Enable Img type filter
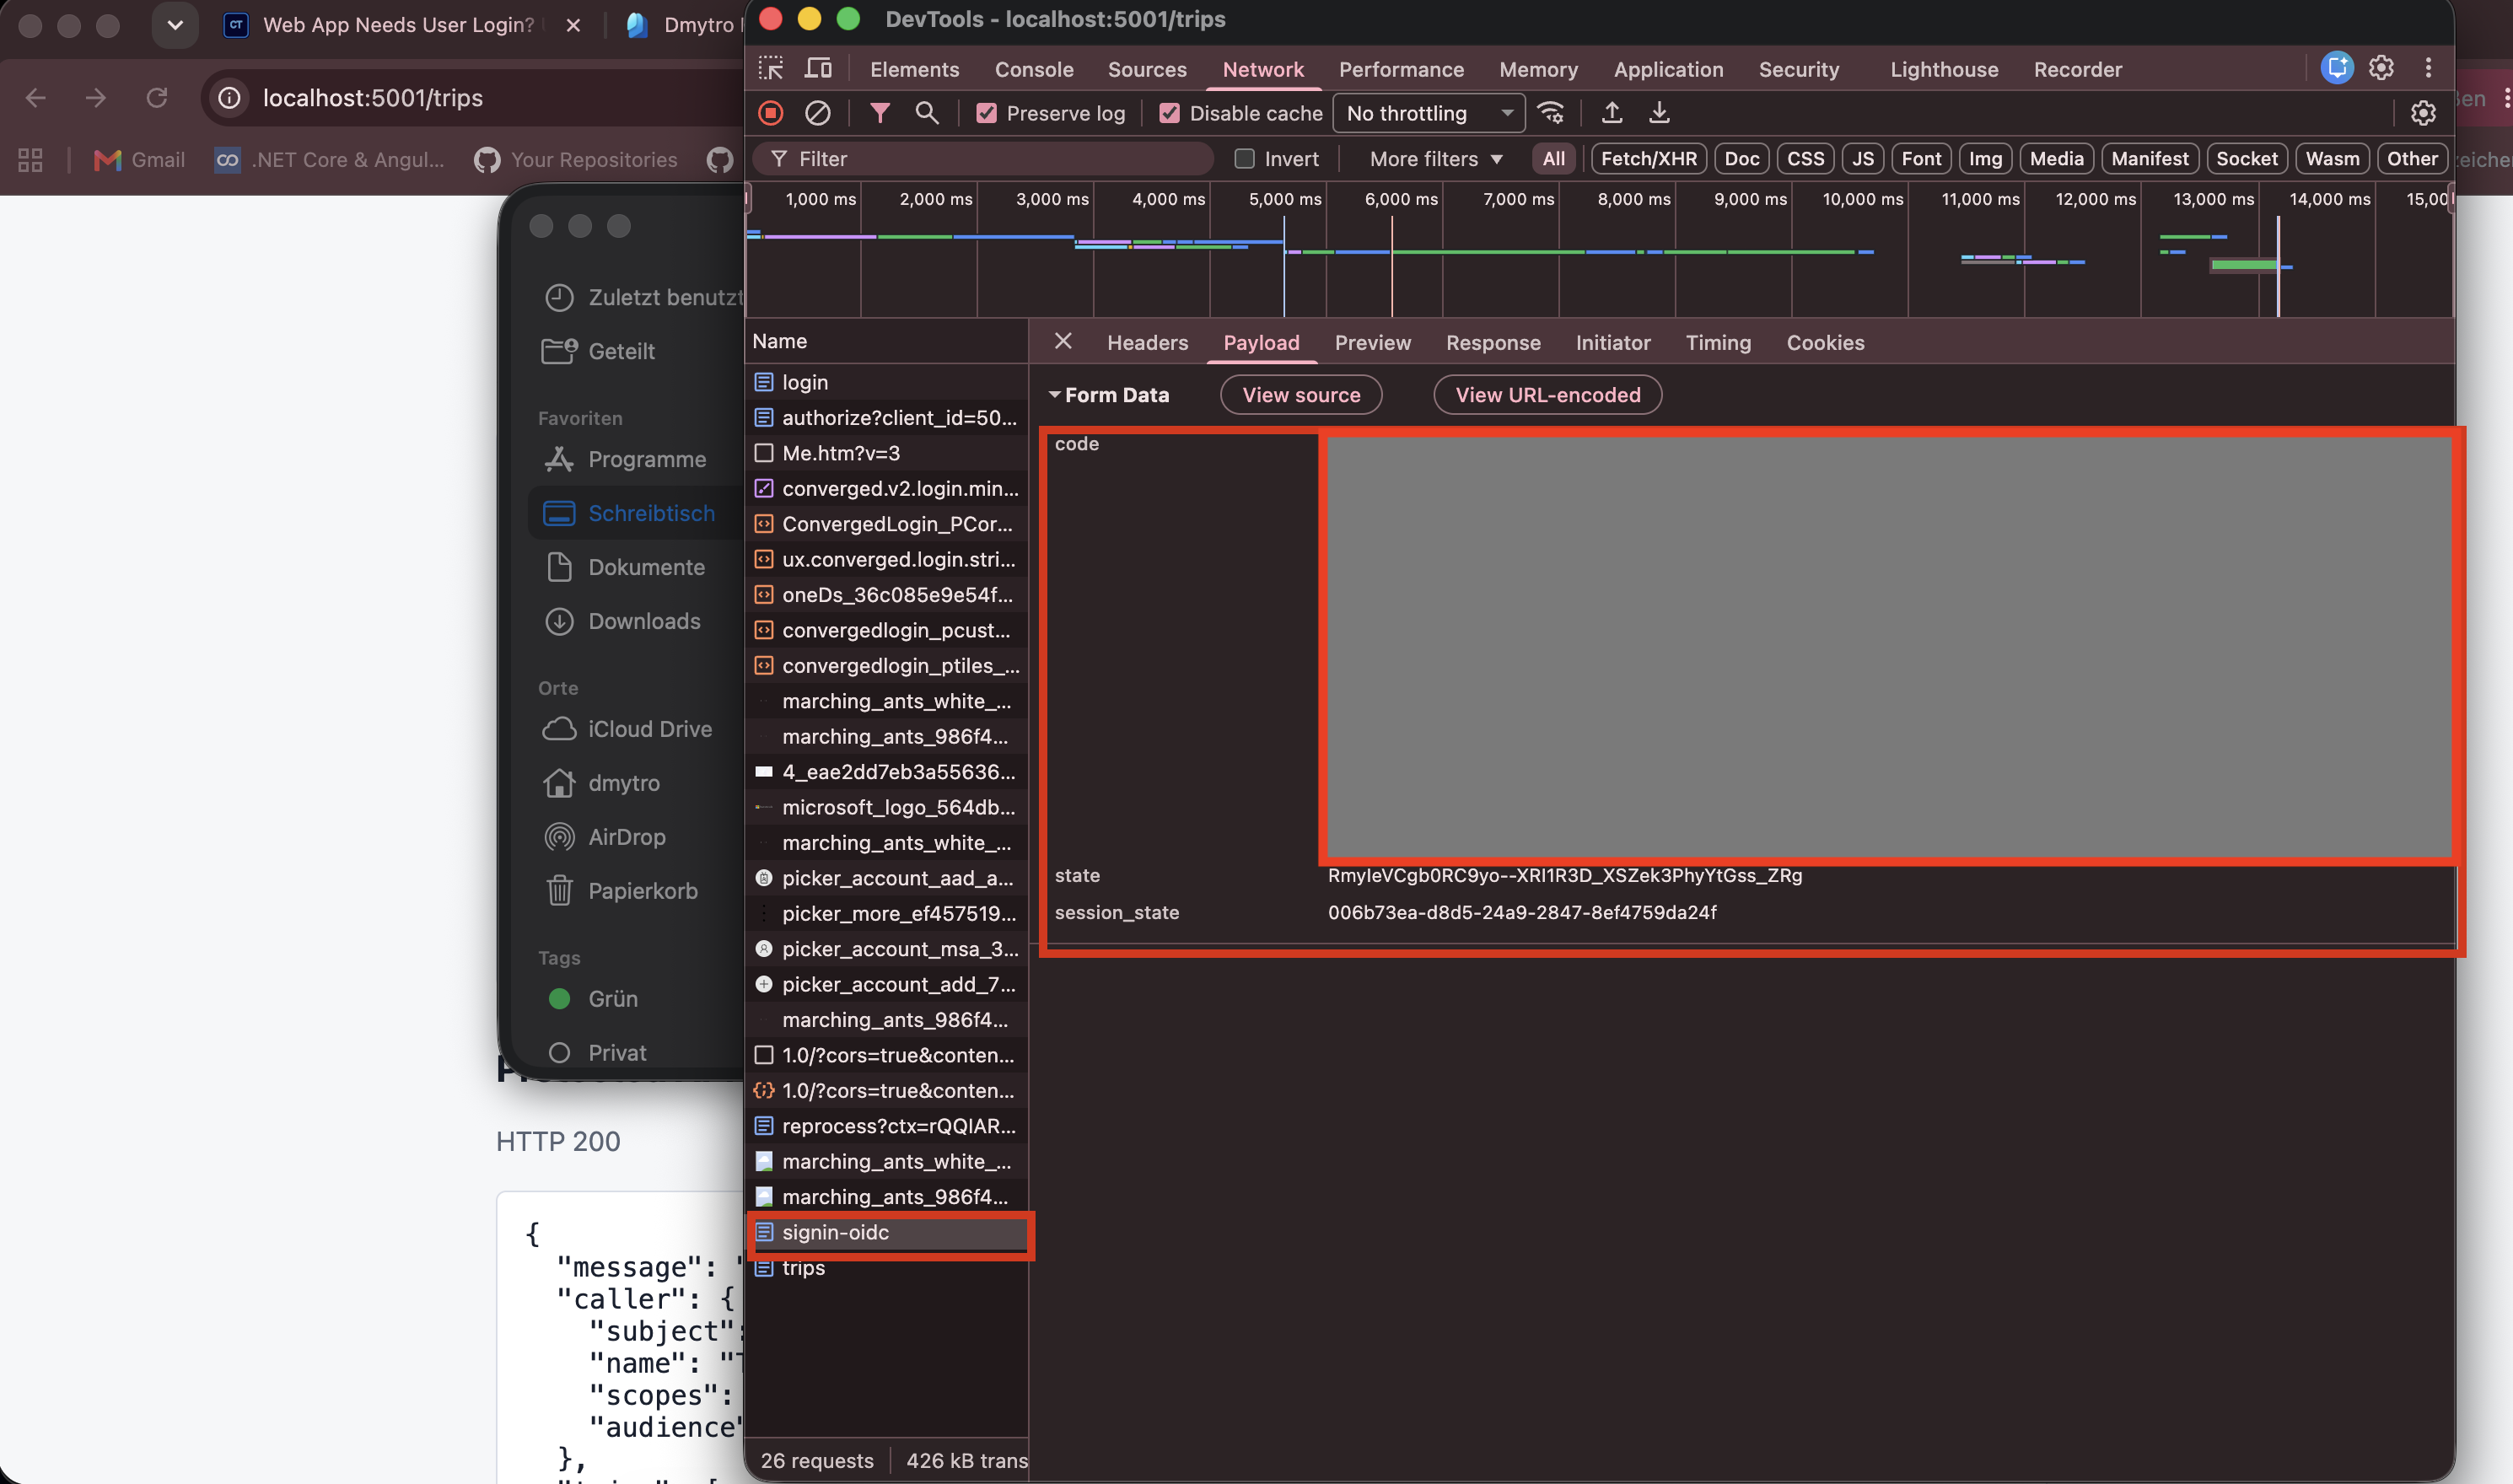This screenshot has width=2513, height=1484. coord(1985,159)
